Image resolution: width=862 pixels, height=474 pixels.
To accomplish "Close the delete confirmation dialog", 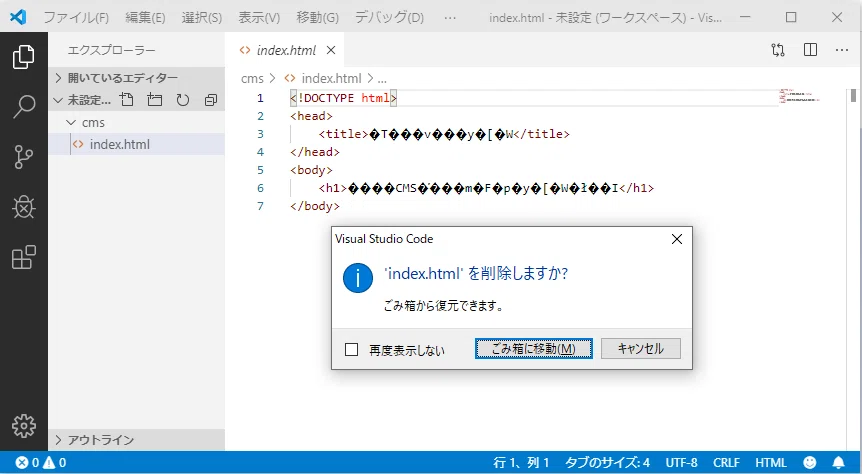I will [677, 239].
